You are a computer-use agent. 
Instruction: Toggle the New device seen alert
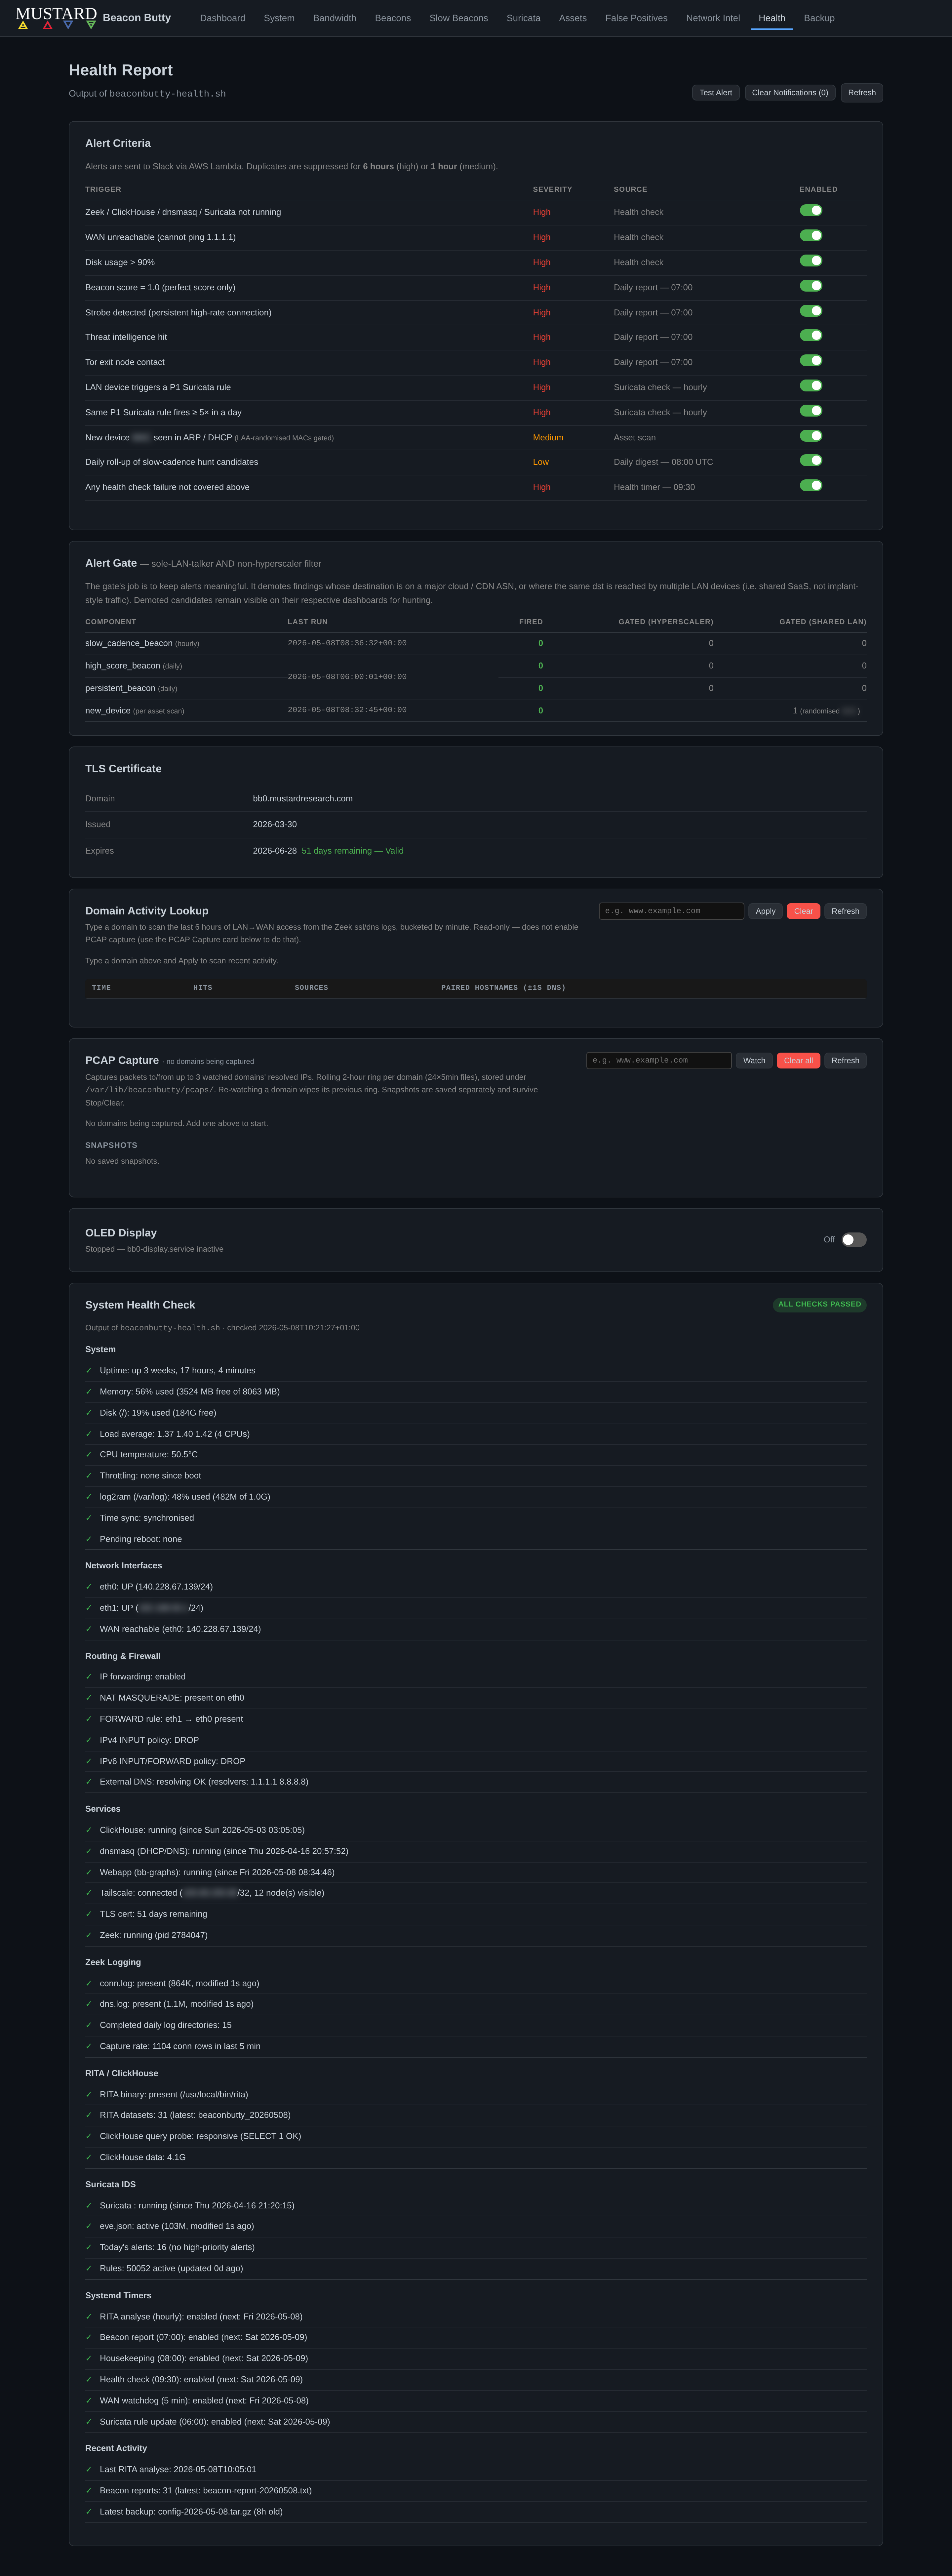811,436
